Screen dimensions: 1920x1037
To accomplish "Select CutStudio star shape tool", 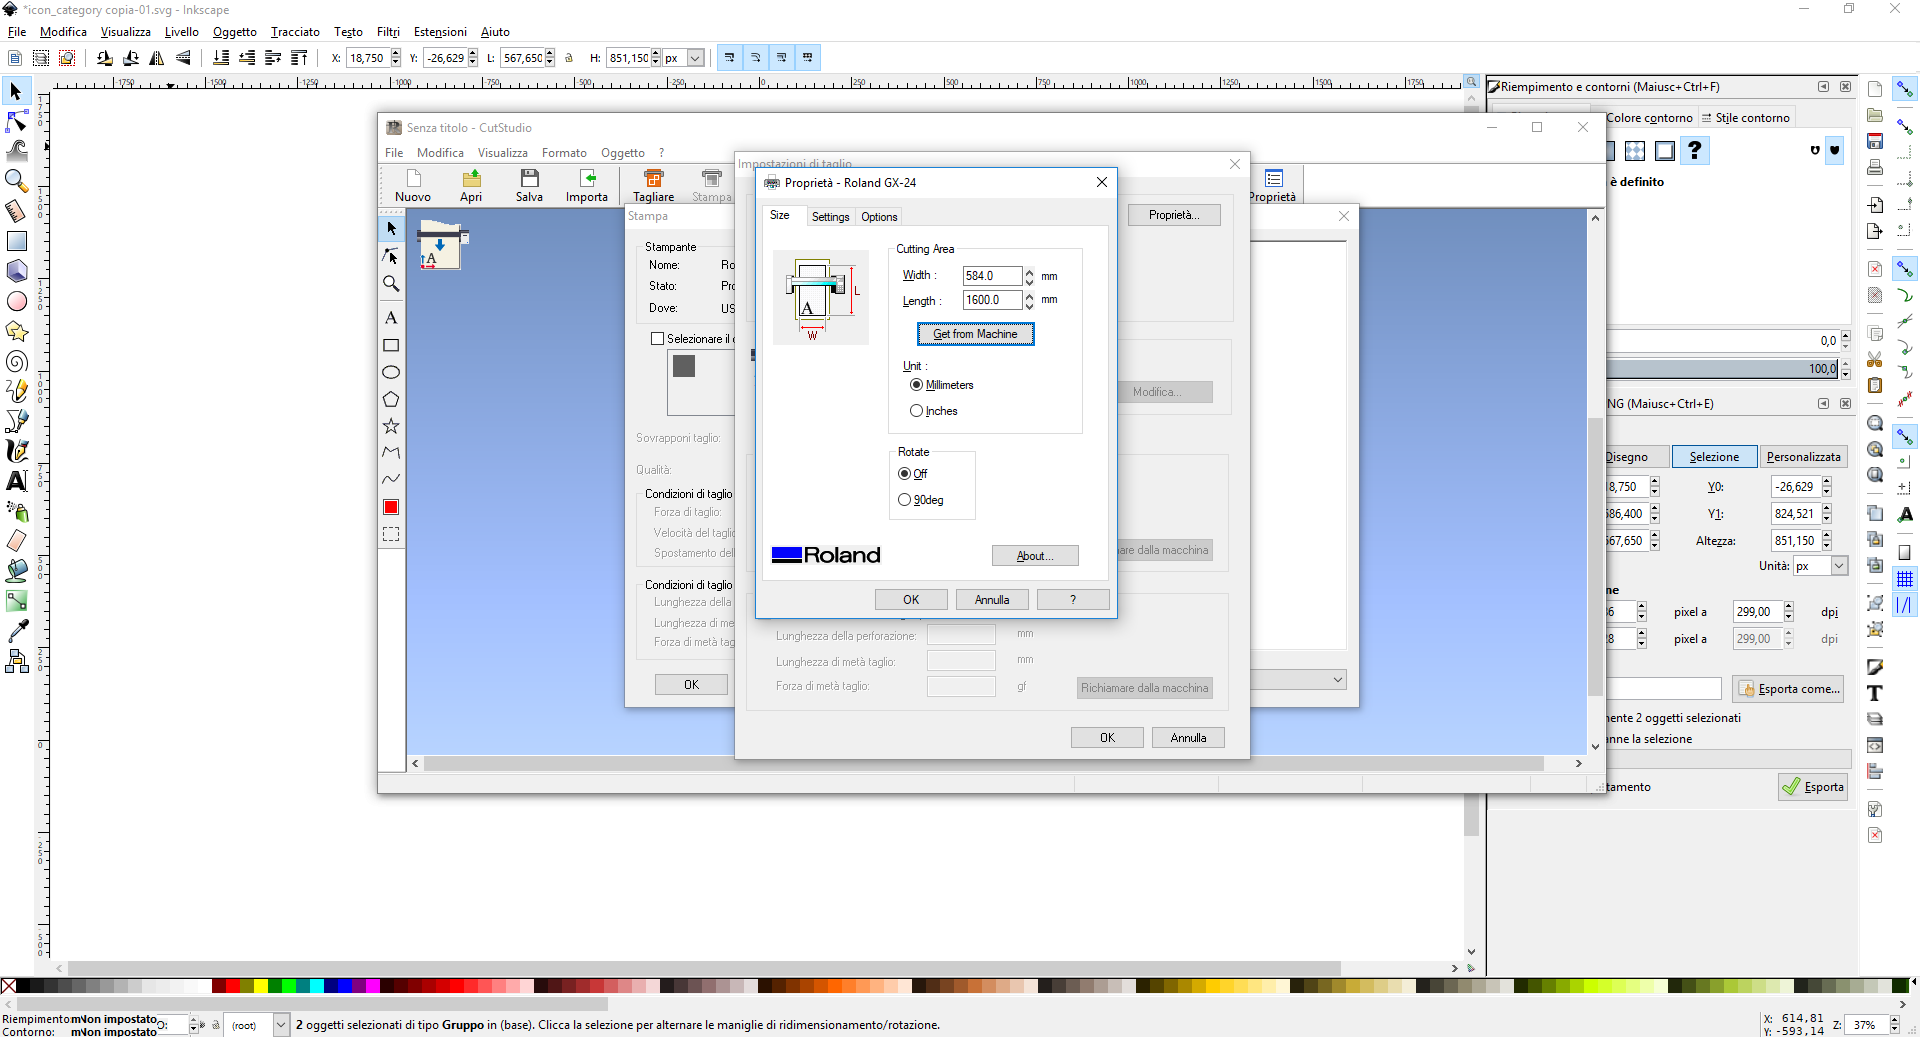I will pos(391,426).
